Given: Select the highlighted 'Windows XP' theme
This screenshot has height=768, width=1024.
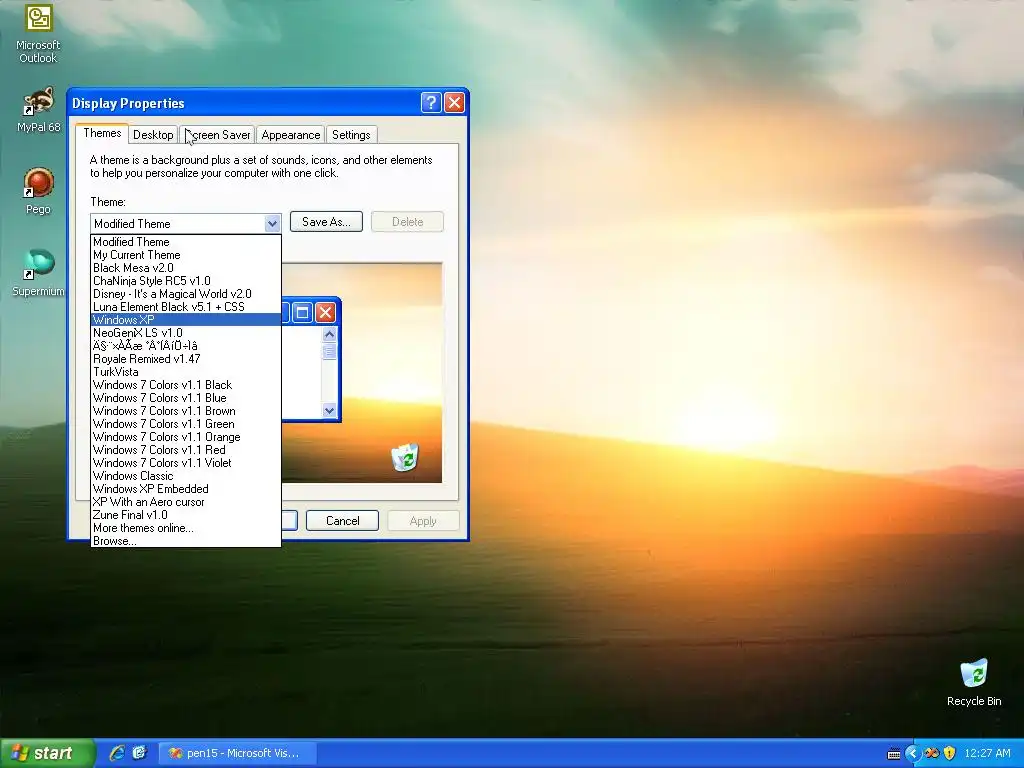Looking at the screenshot, I should click(x=186, y=320).
